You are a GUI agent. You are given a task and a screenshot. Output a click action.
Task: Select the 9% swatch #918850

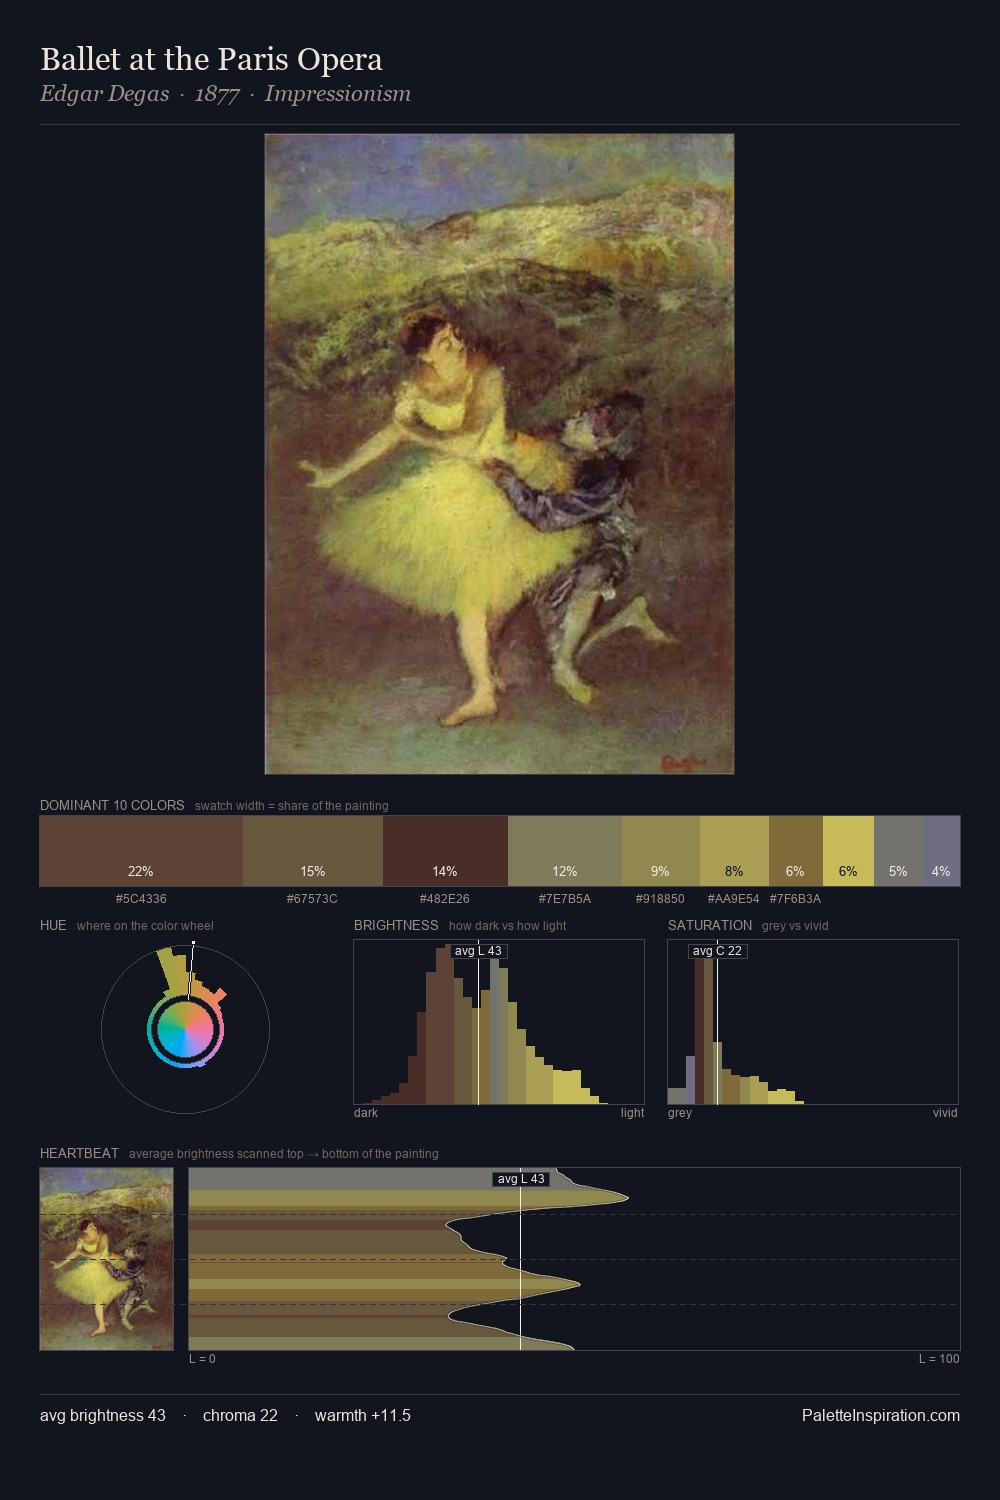661,851
